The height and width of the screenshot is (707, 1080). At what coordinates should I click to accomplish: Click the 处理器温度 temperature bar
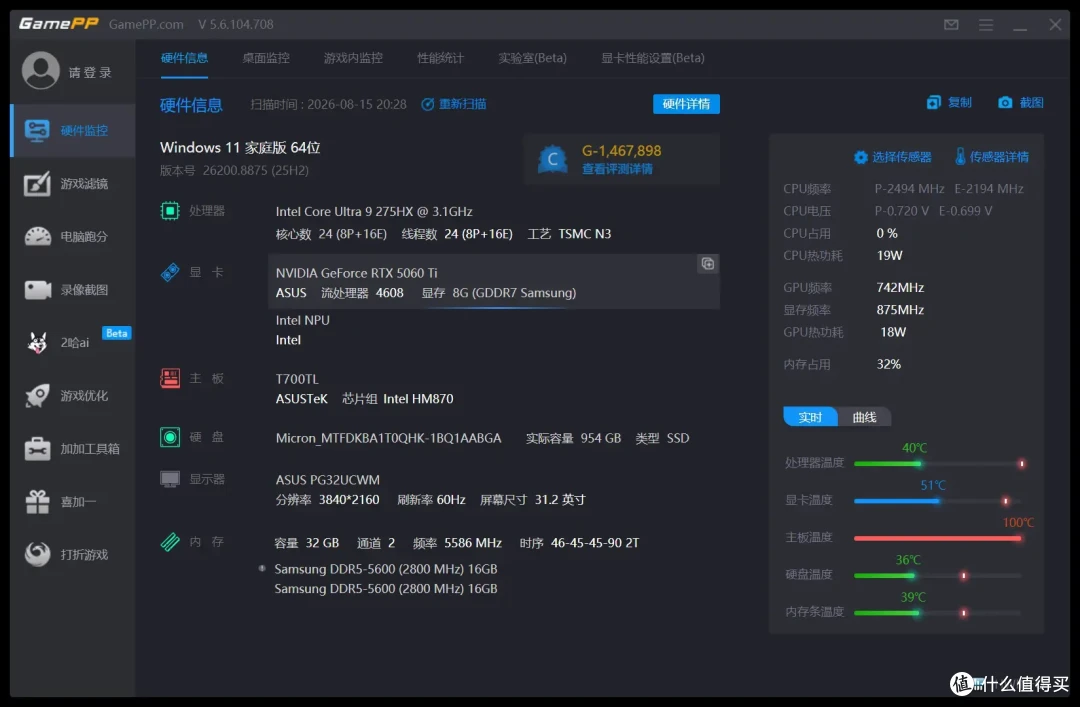[939, 464]
